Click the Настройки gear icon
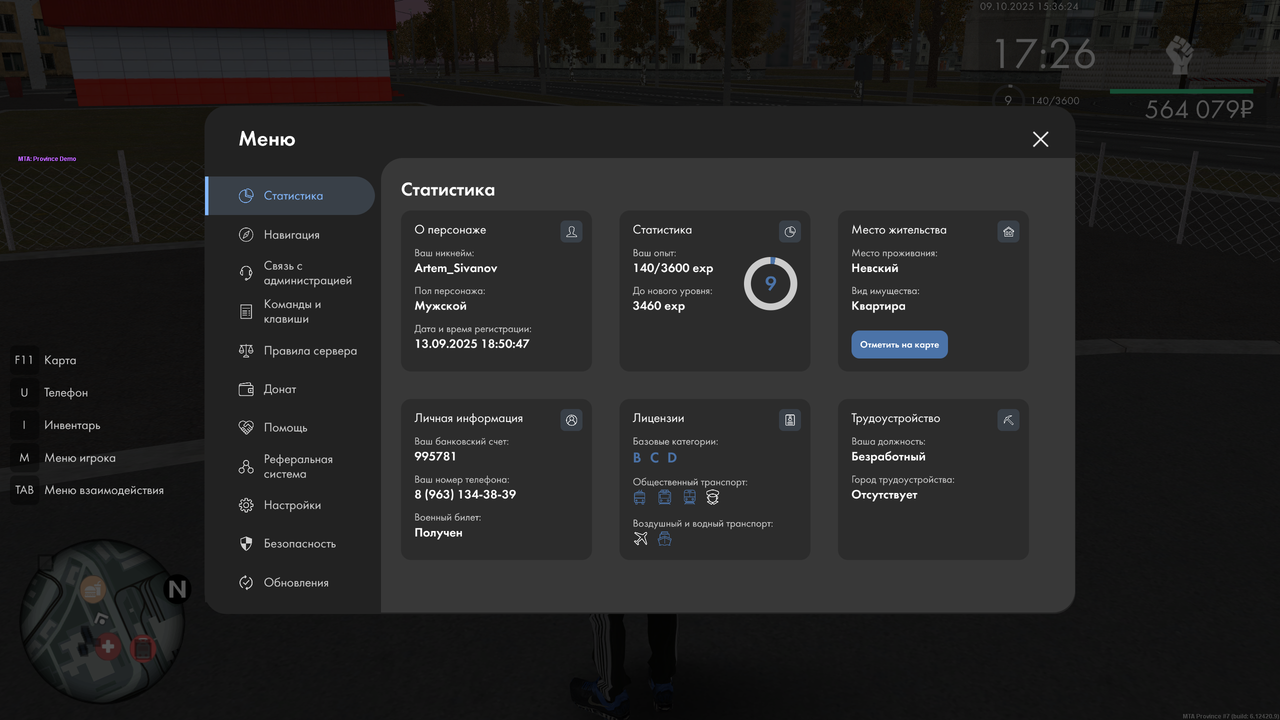Screen dimensions: 1280x720 tap(246, 506)
